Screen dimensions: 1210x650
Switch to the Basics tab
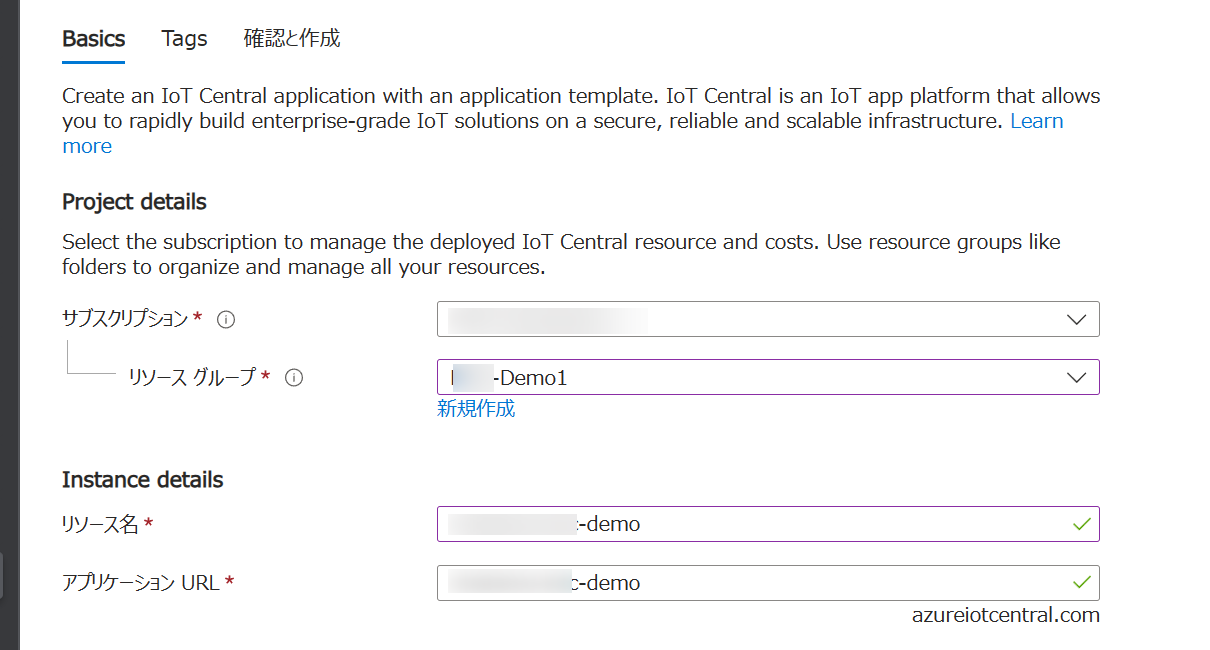click(x=93, y=39)
